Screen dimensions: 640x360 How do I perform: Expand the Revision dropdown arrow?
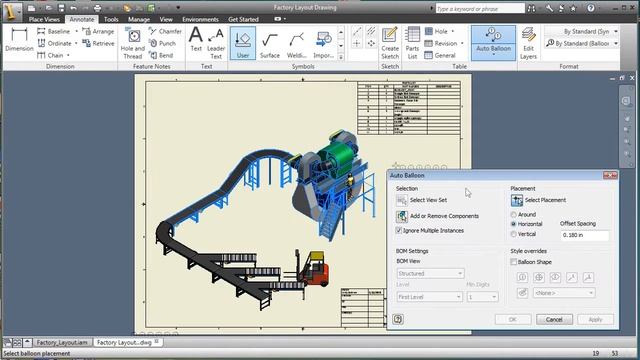tap(462, 43)
